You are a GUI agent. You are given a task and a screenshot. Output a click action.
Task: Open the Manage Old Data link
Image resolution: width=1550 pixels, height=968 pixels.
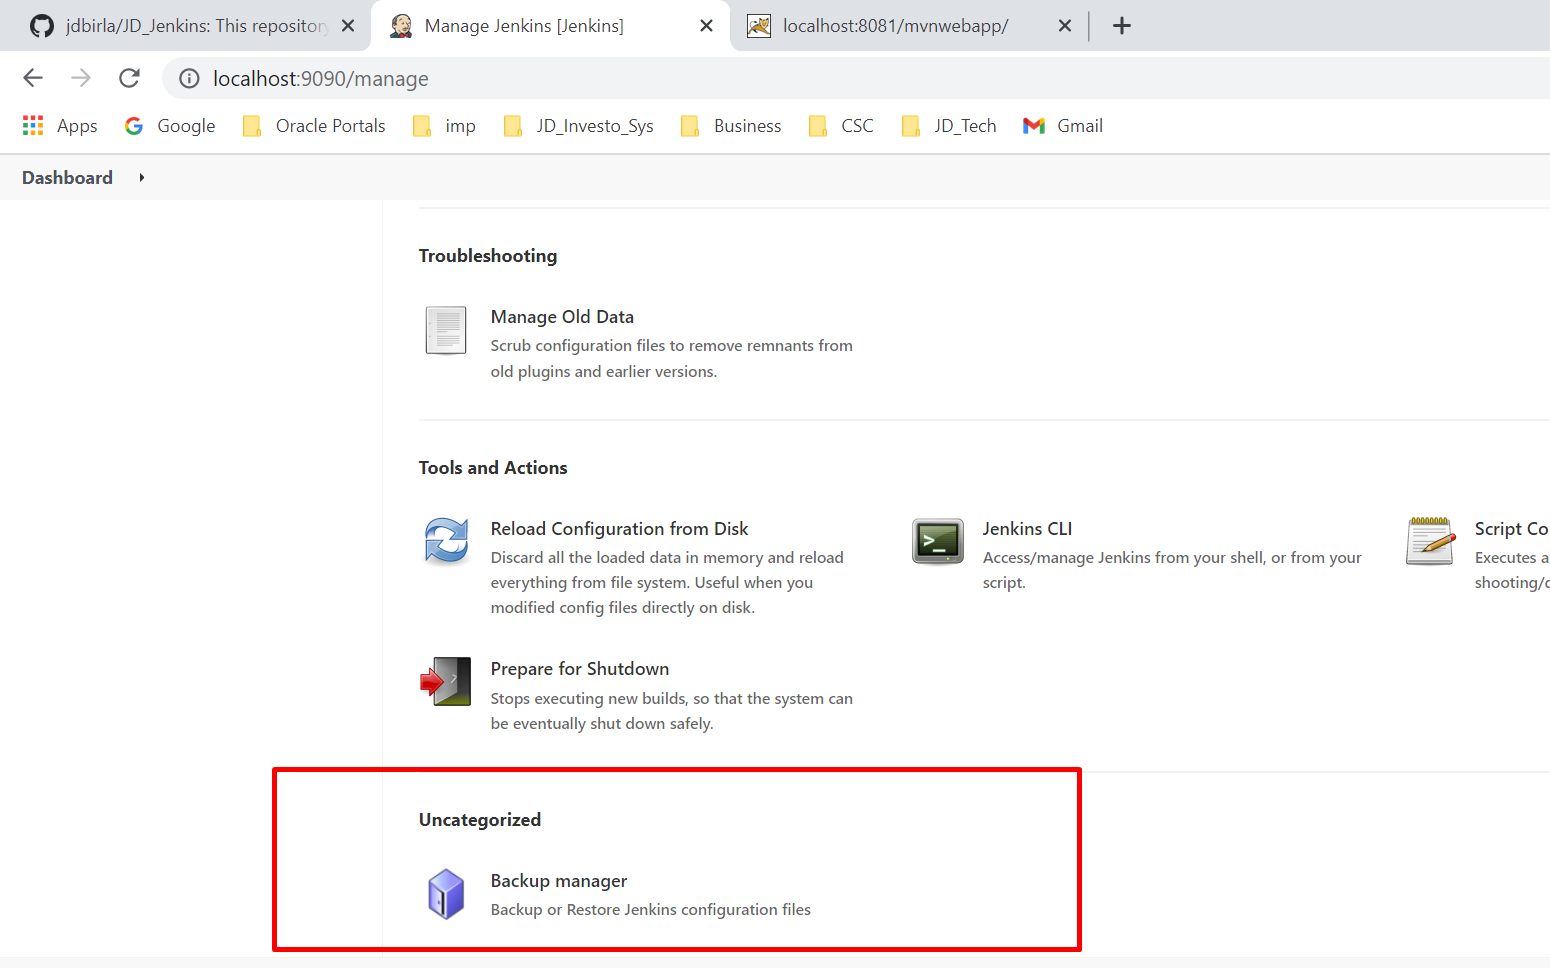click(x=562, y=317)
